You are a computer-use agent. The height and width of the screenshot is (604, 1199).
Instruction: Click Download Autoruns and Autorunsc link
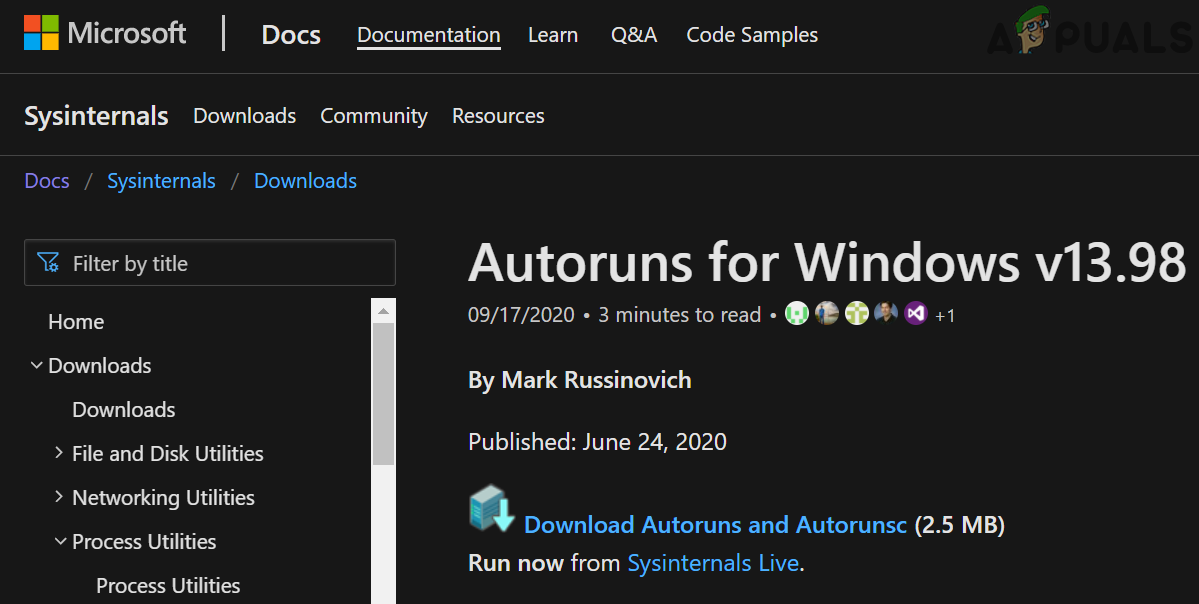click(715, 525)
